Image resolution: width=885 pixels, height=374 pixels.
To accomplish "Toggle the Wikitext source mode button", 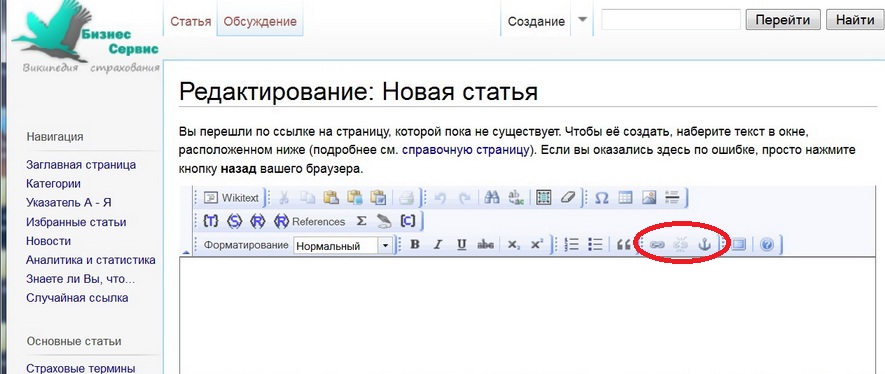I will (x=231, y=198).
